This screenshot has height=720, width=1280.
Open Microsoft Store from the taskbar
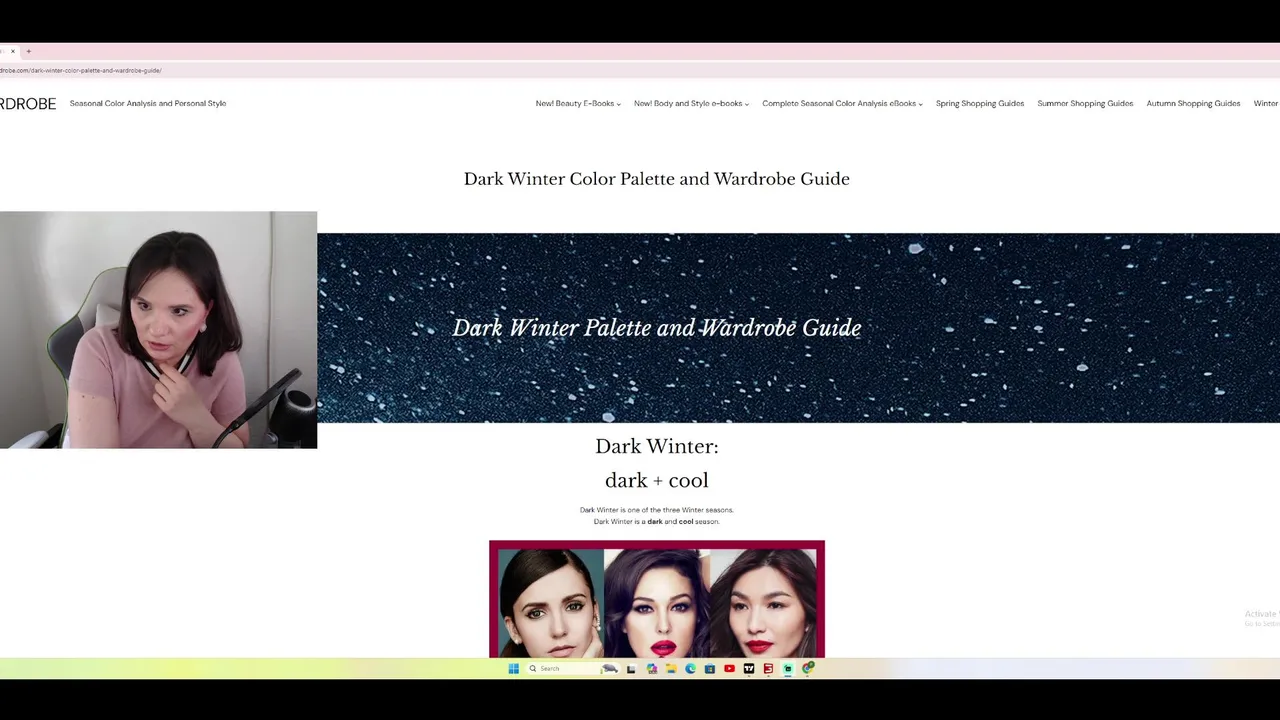point(710,668)
